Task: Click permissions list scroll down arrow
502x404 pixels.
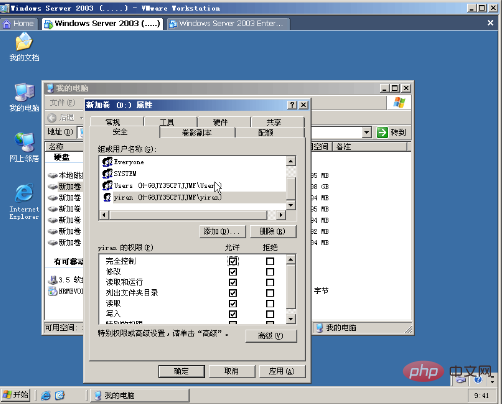Action: click(x=291, y=319)
